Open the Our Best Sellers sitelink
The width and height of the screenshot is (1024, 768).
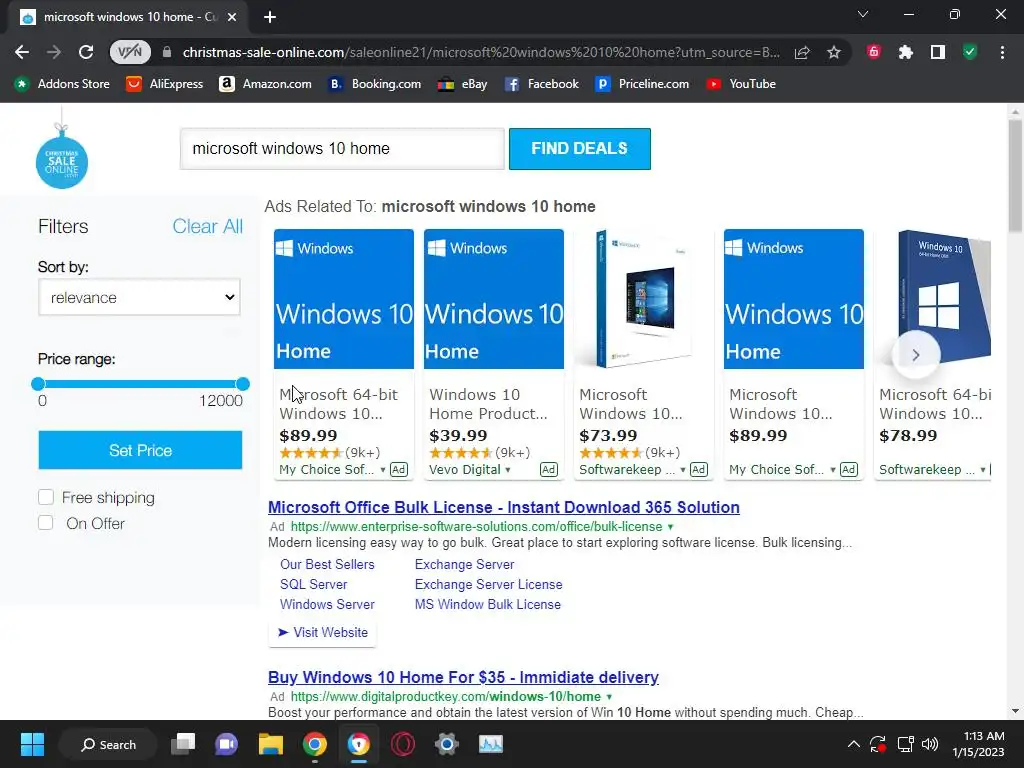click(327, 564)
